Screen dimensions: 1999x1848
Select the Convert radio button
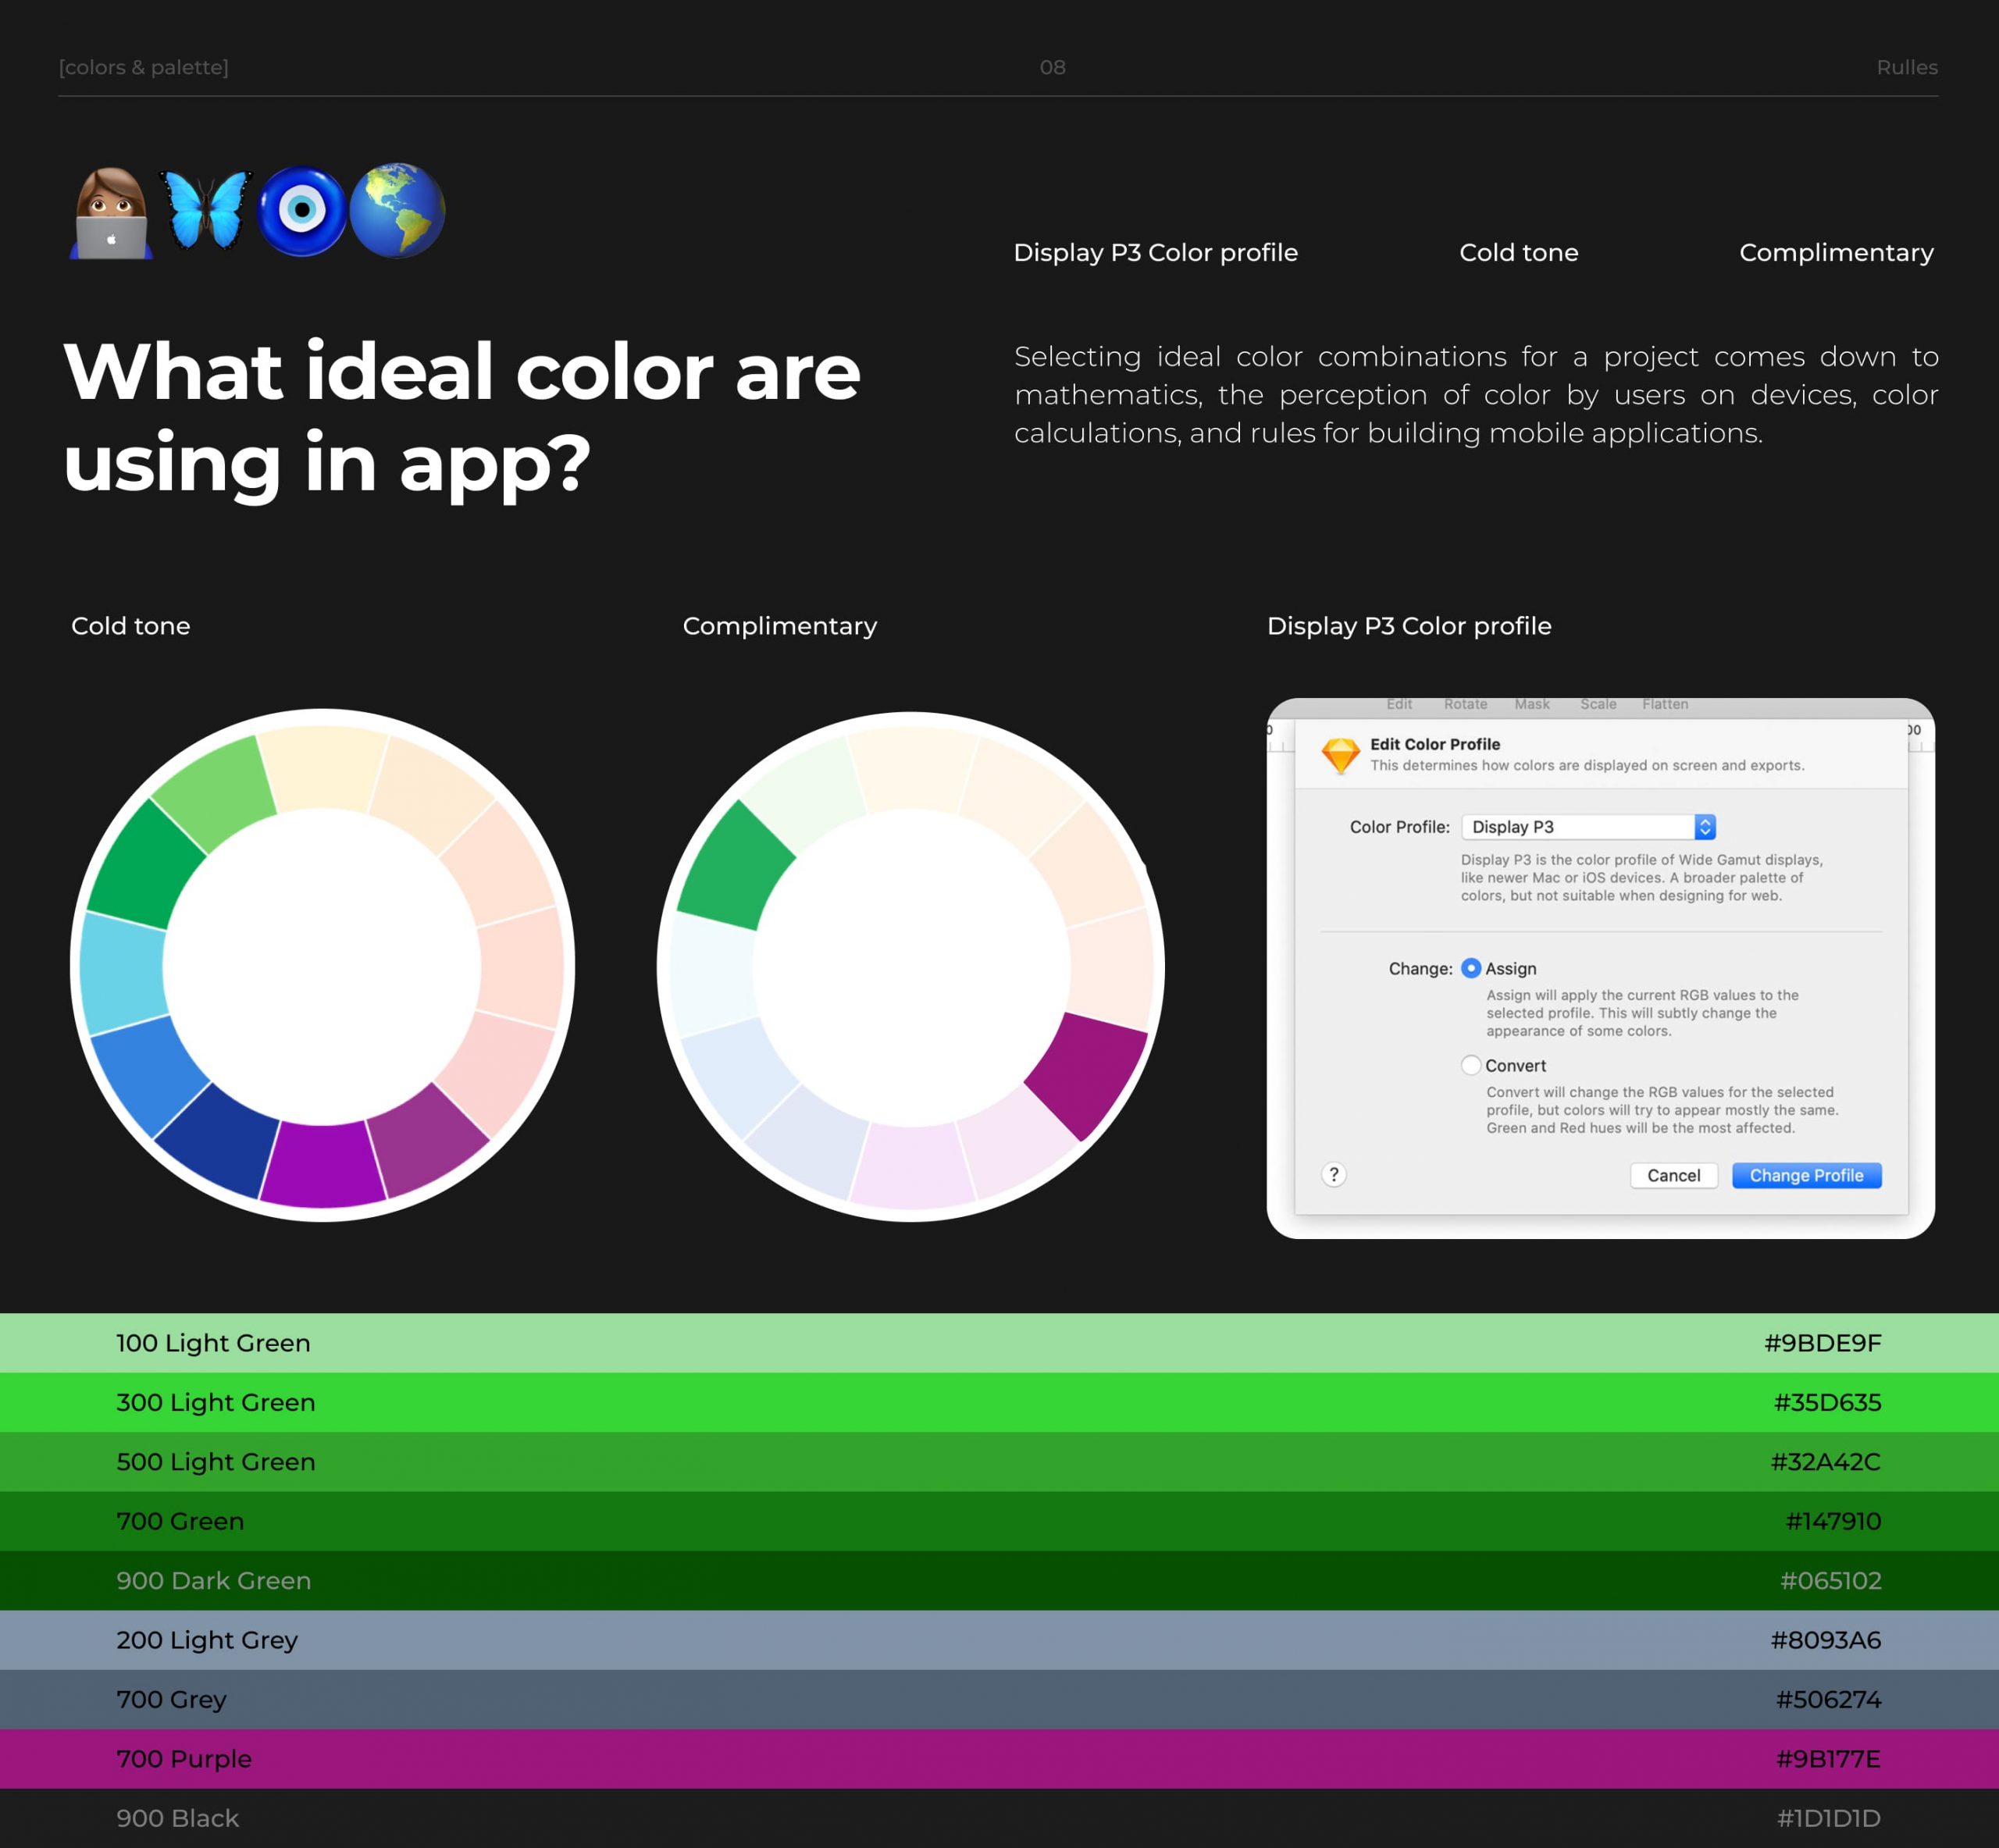[x=1470, y=1065]
